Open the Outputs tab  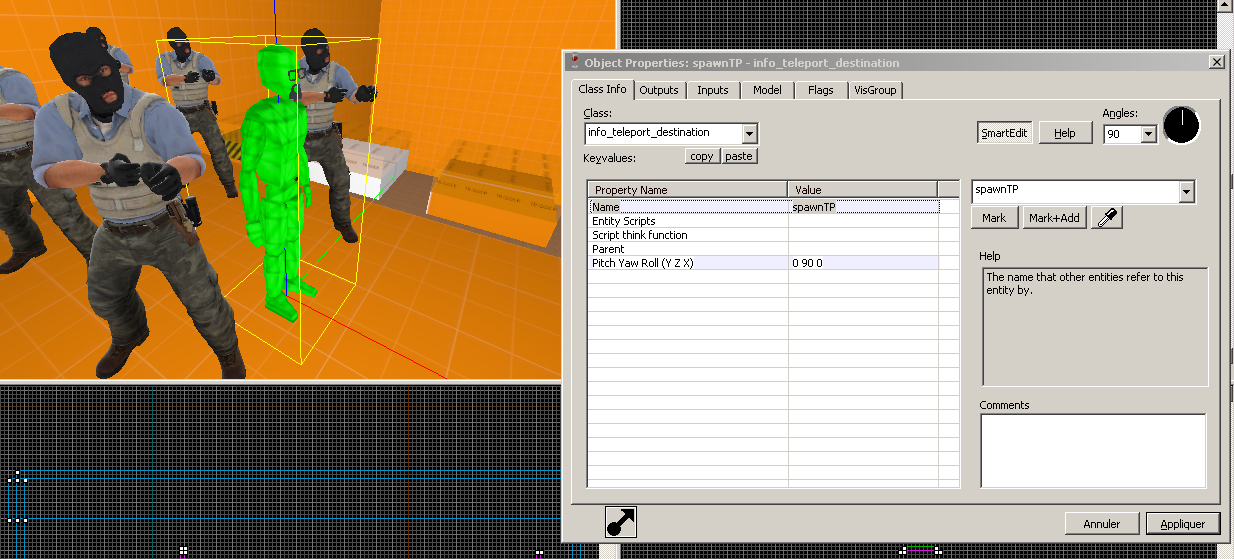[659, 90]
